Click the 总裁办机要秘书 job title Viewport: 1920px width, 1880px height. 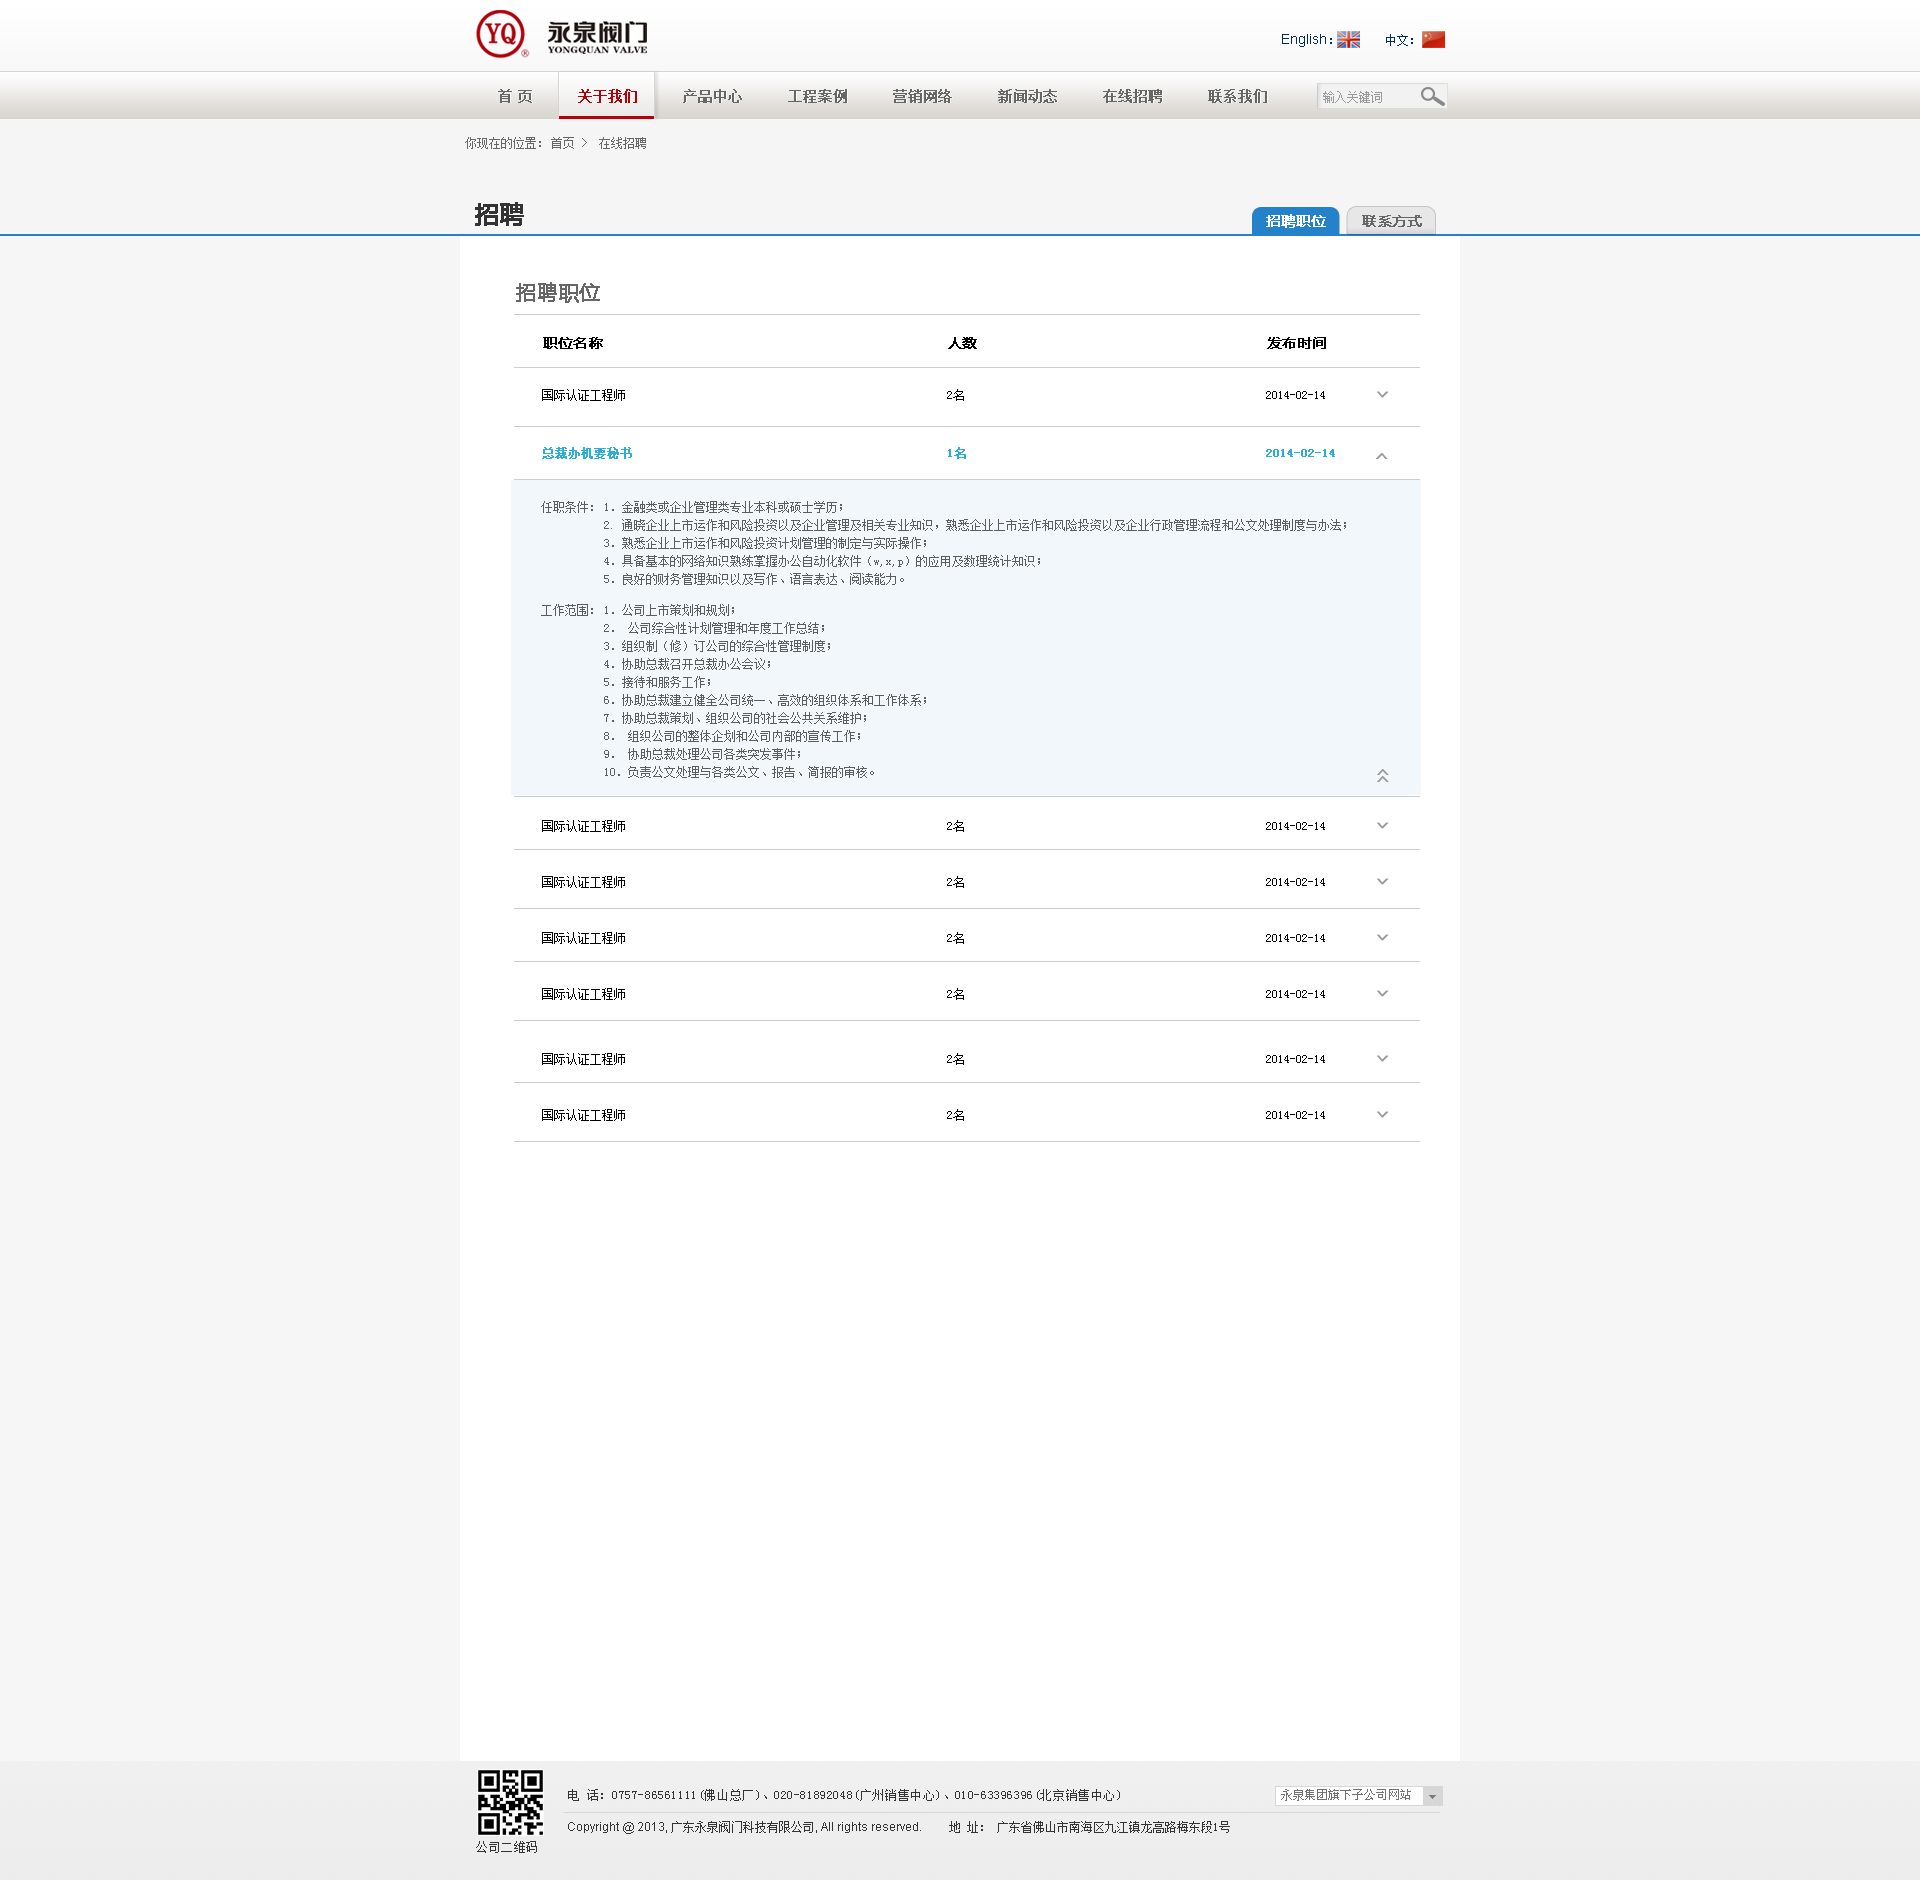coord(587,454)
